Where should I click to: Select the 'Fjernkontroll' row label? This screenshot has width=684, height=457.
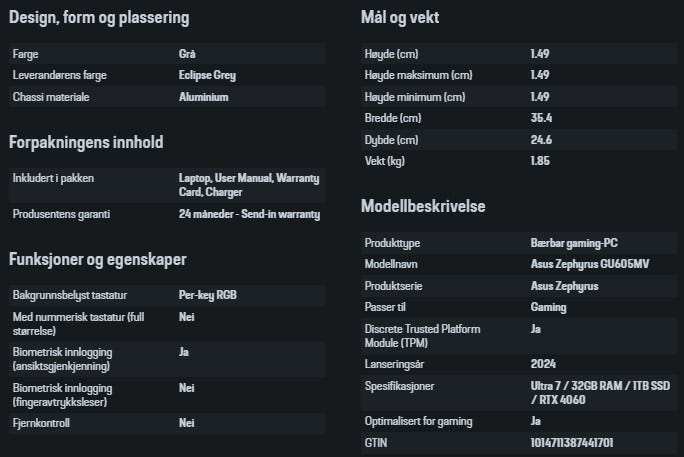point(42,423)
